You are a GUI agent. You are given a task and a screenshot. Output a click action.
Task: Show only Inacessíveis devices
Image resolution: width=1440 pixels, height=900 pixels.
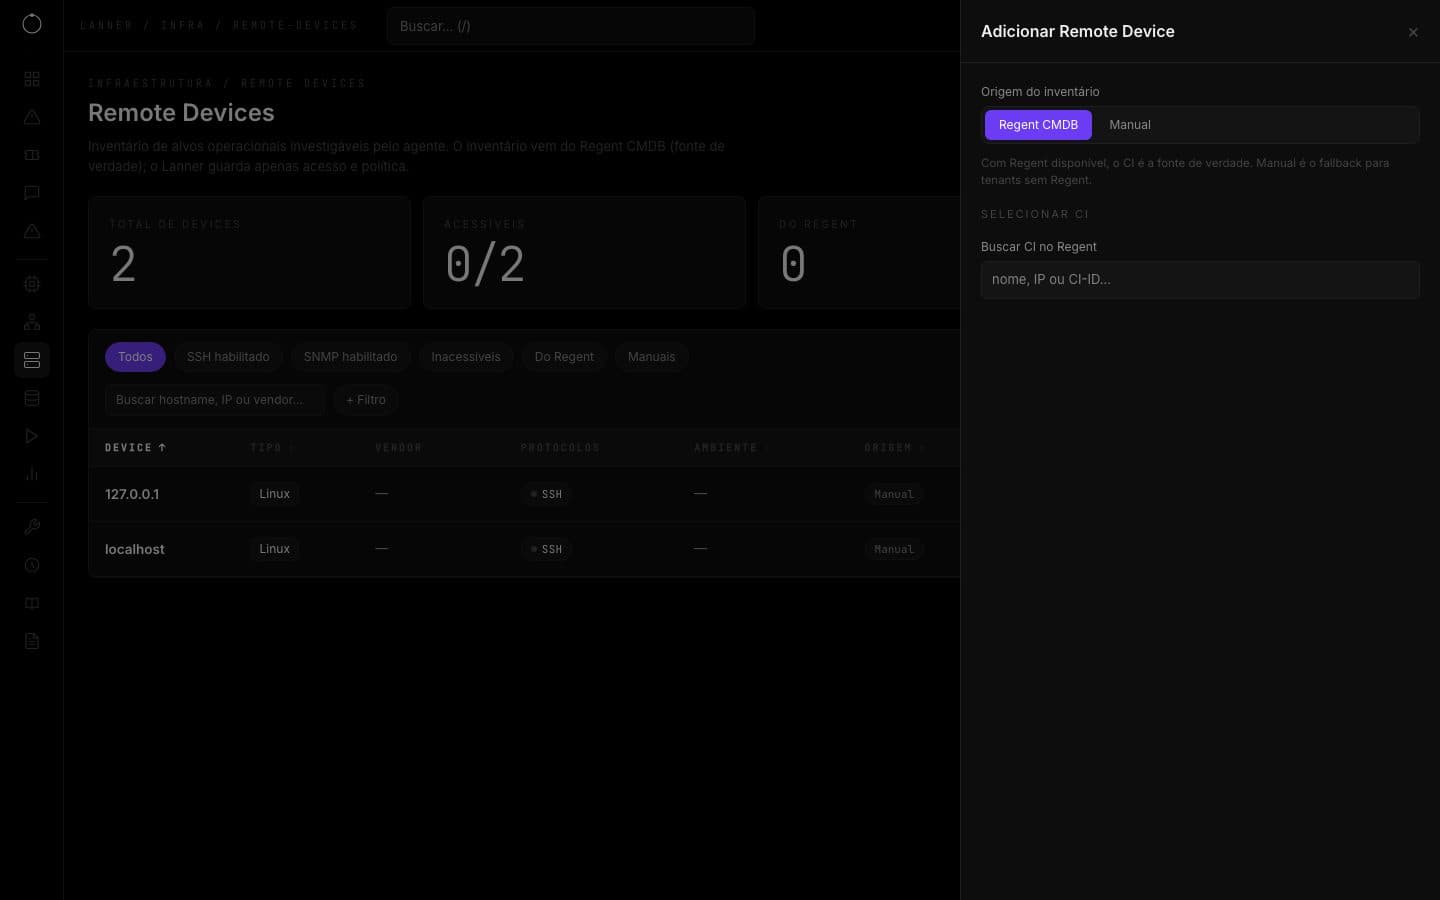point(466,357)
